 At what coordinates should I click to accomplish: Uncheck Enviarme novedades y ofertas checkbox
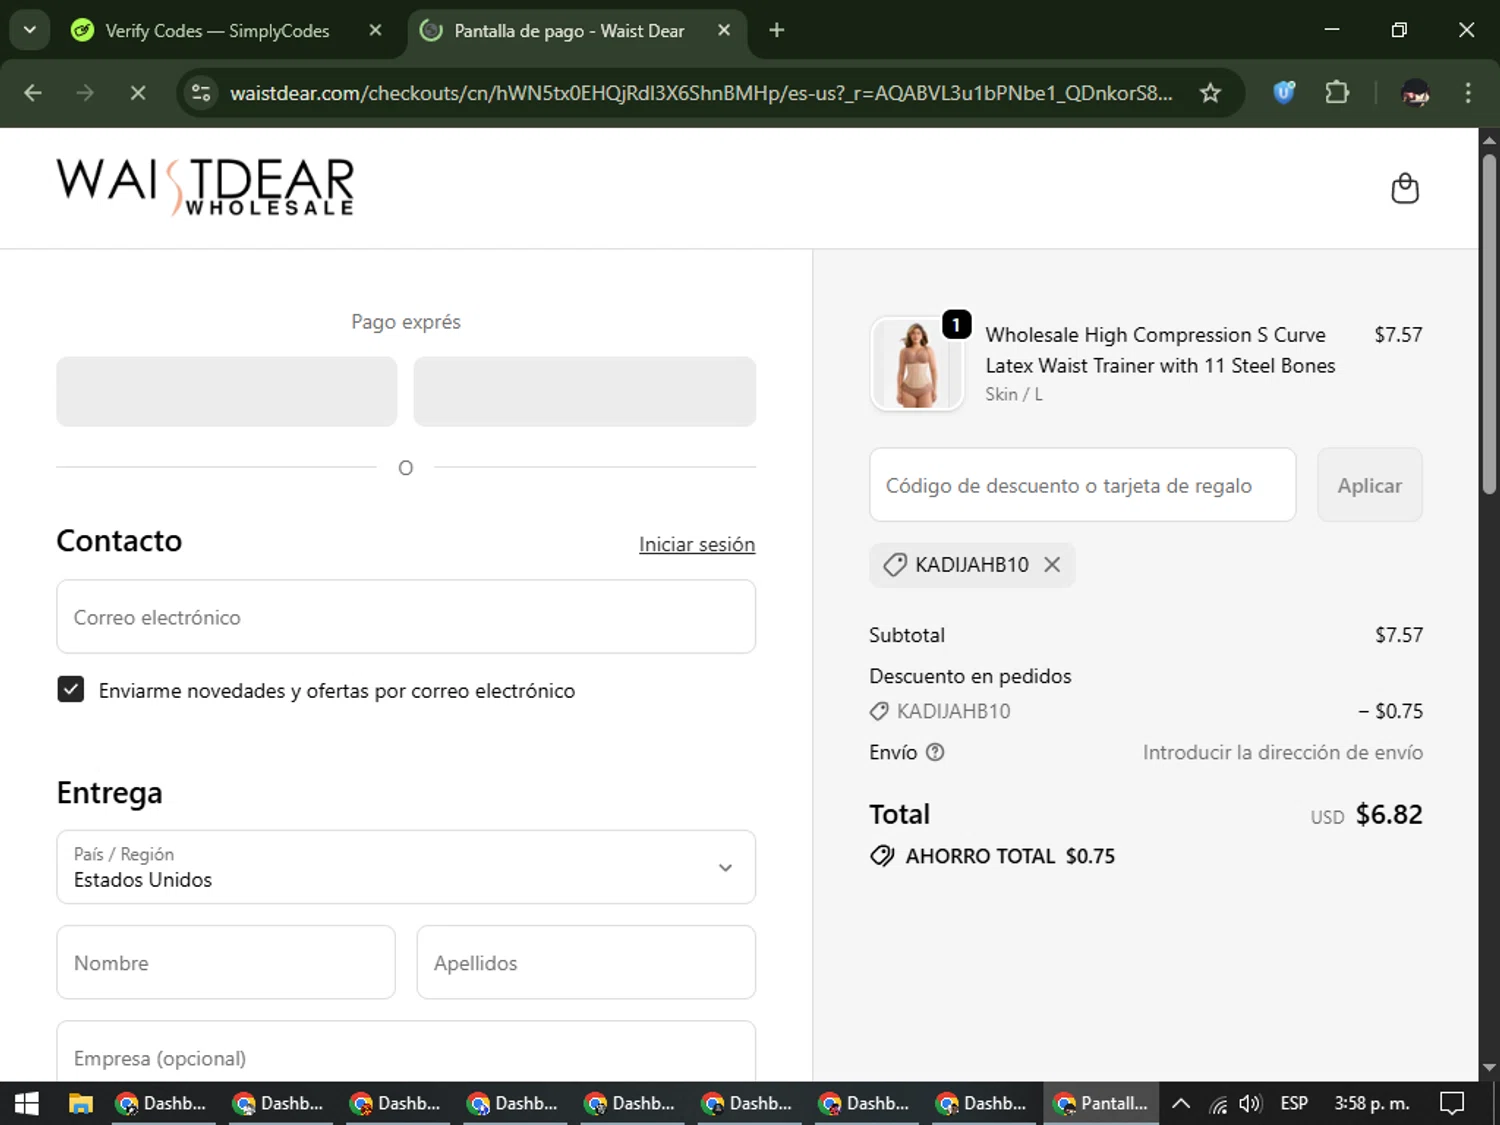pos(71,689)
